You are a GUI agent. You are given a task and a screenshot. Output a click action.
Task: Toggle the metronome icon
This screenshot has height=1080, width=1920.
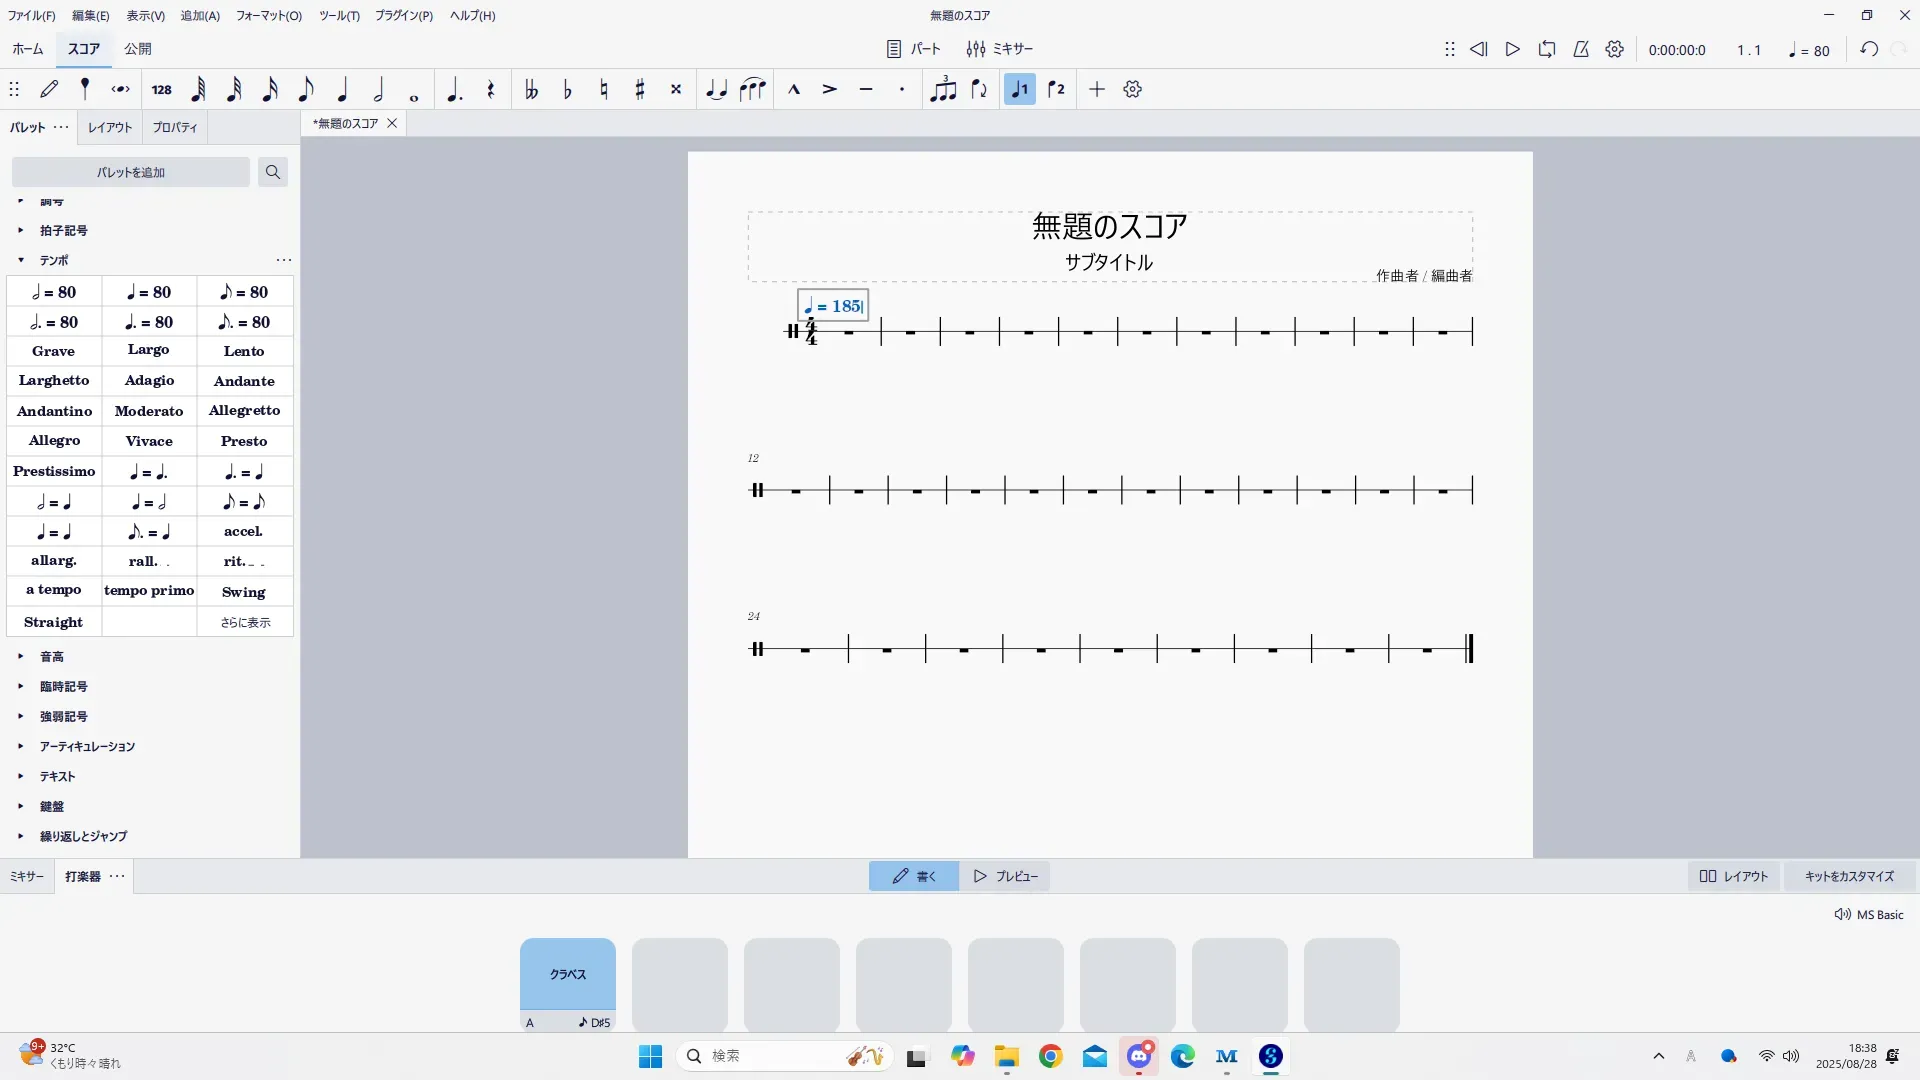(1581, 49)
